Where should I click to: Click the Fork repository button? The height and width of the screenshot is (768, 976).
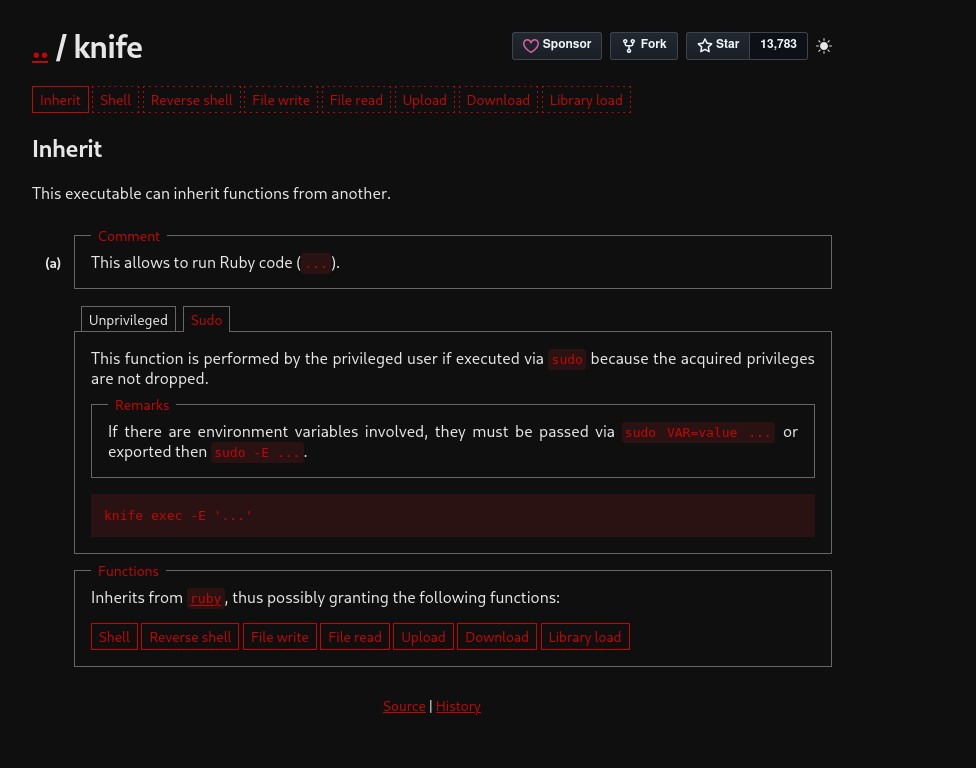pyautogui.click(x=644, y=45)
